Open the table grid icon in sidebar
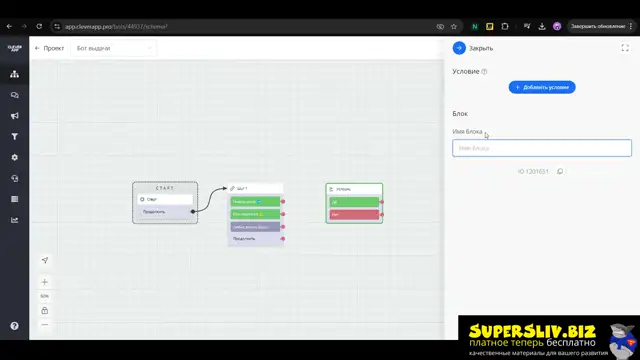 pyautogui.click(x=14, y=199)
